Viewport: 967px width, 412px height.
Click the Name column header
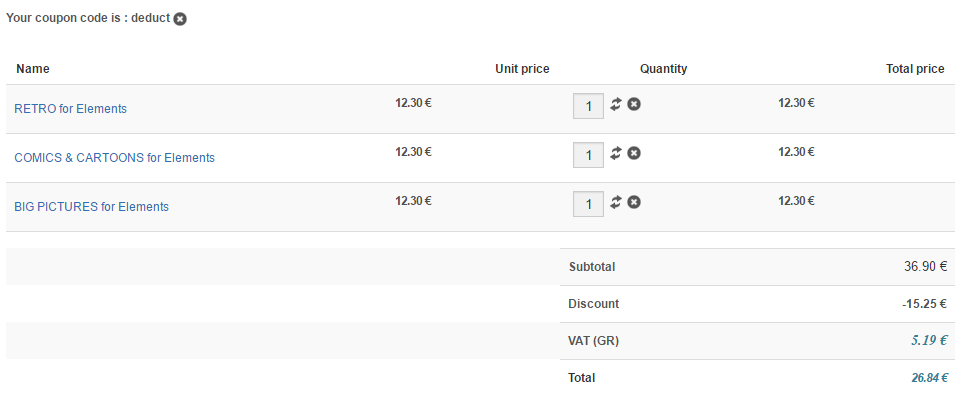(33, 69)
